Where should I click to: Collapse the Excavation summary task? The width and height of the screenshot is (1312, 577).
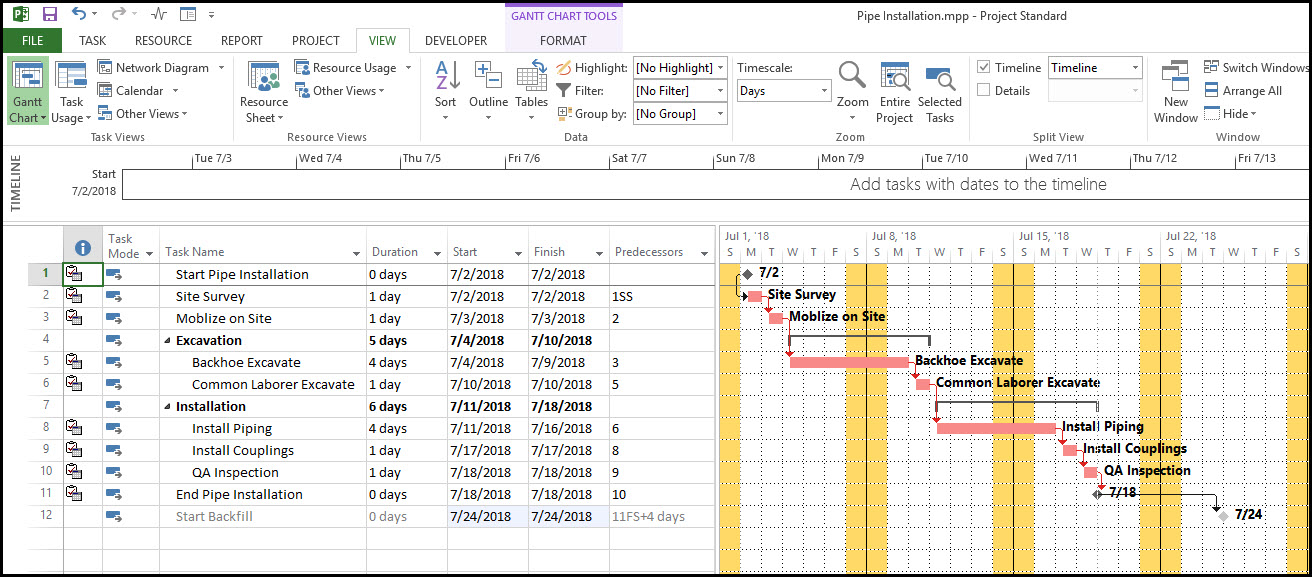click(168, 341)
